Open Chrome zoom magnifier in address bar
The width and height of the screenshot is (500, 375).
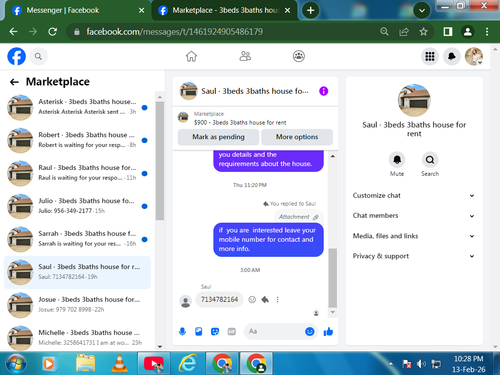384,32
